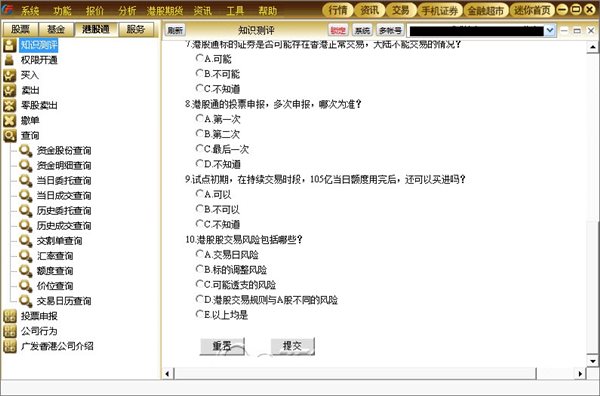Open the 分析 menu

[127, 11]
